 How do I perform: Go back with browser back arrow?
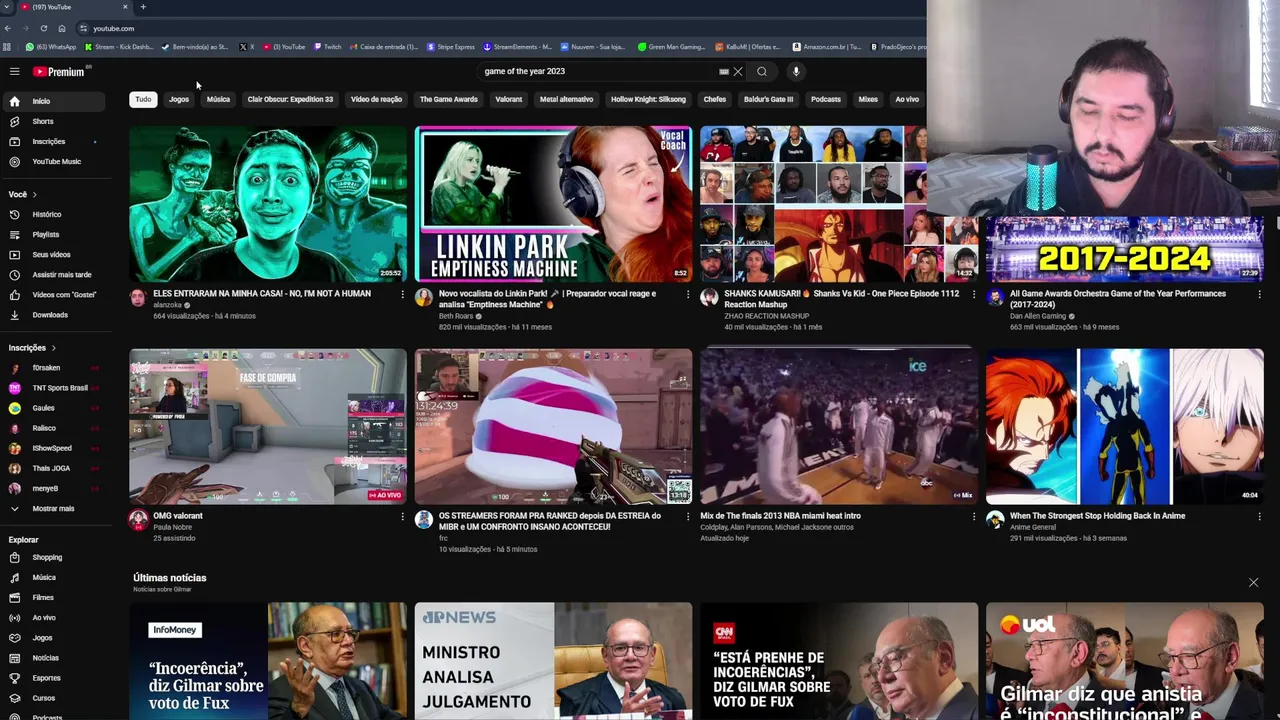click(8, 28)
